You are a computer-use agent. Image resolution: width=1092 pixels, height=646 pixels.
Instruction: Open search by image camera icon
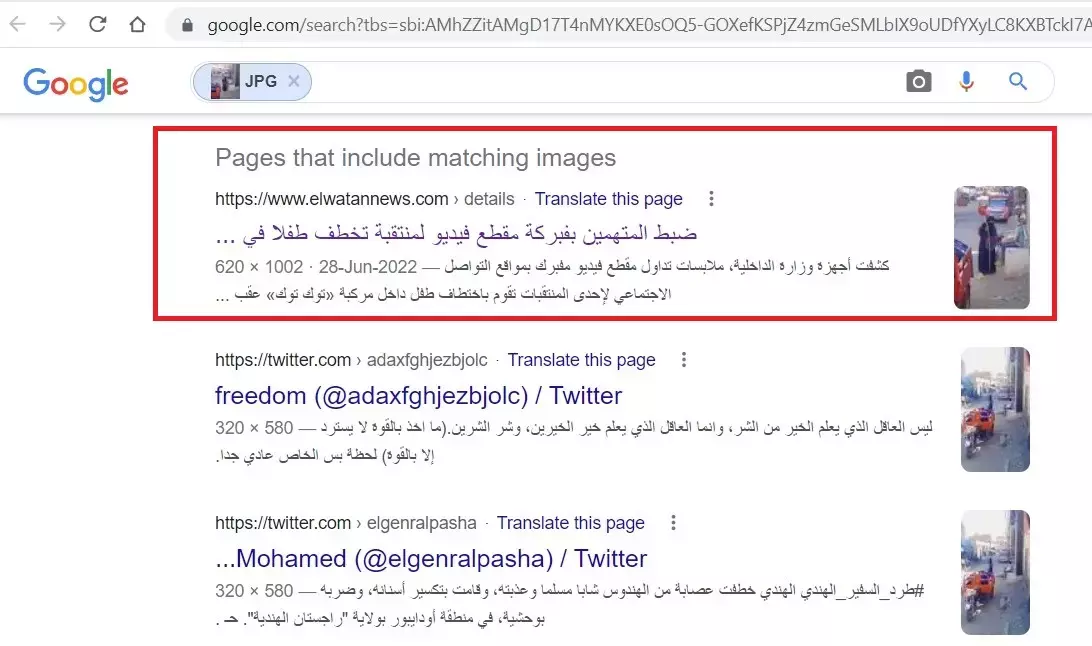coord(919,81)
